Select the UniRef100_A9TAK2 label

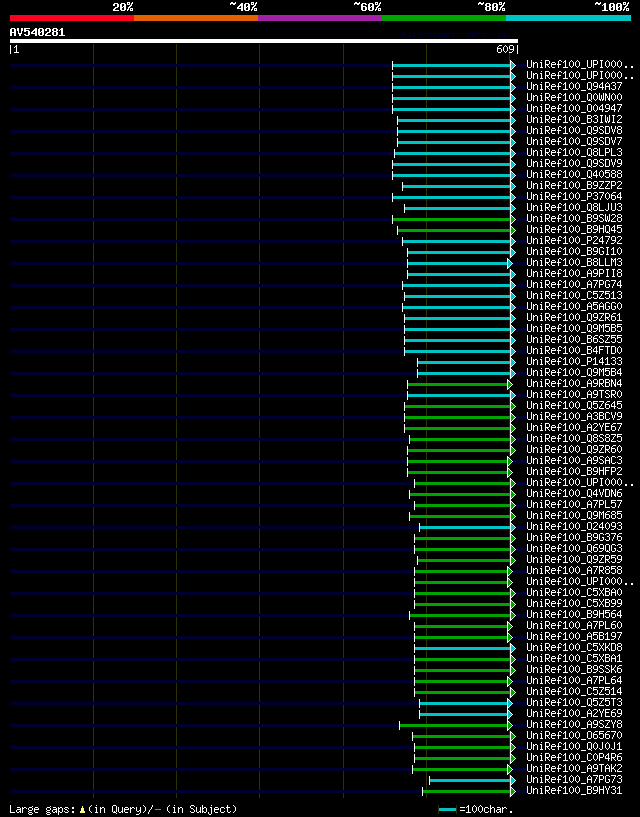[x=574, y=768]
